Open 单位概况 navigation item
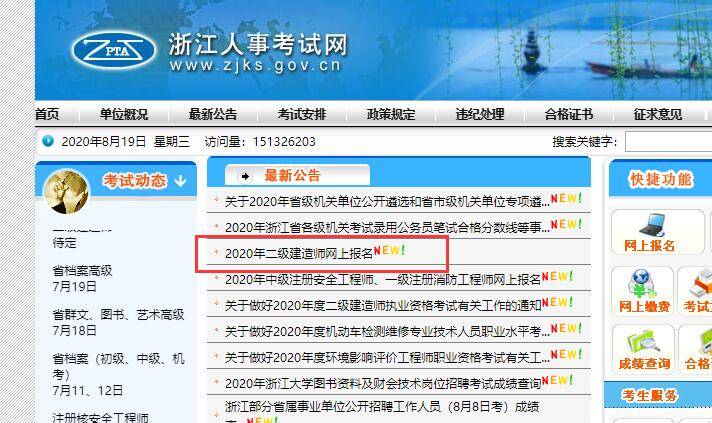 tap(124, 114)
